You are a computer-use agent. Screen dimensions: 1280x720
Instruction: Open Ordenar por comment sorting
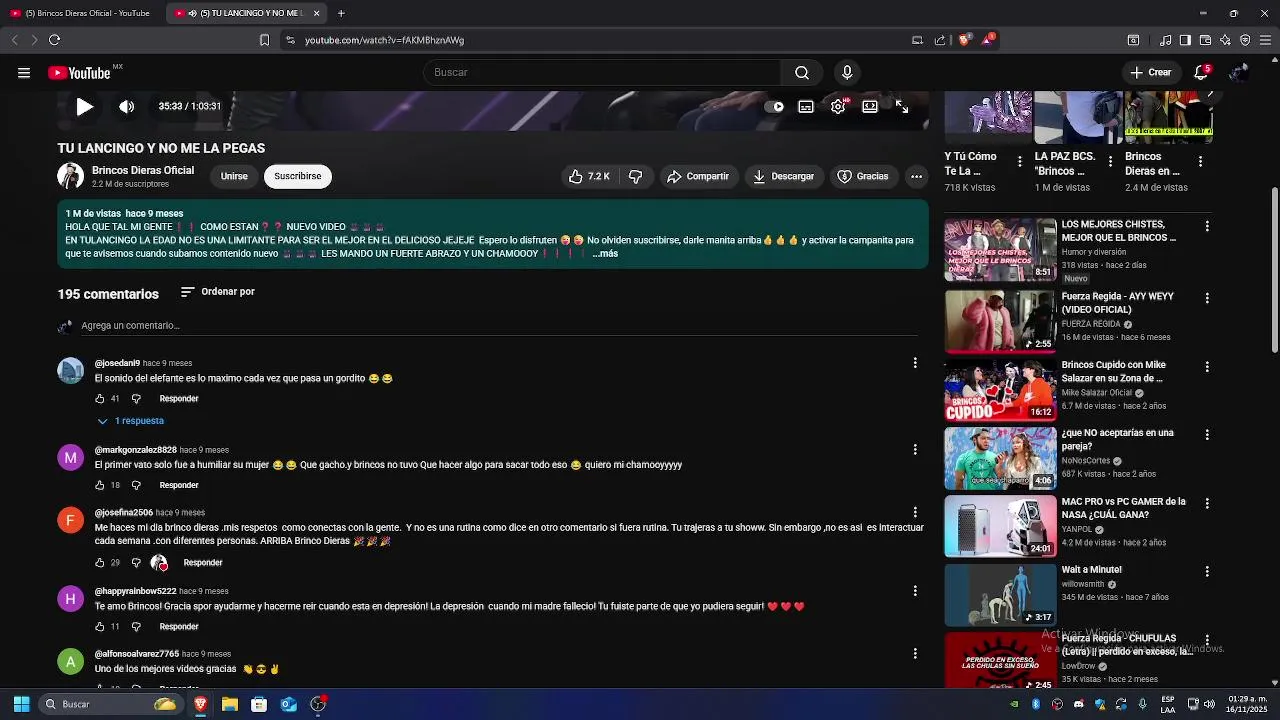[x=218, y=292]
